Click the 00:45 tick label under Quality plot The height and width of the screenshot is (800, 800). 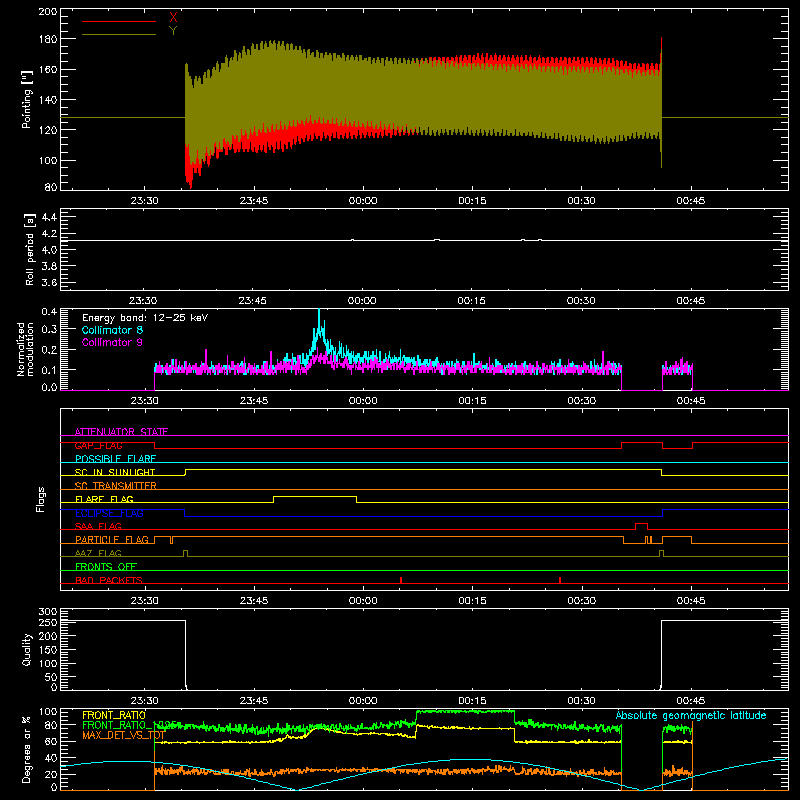pyautogui.click(x=690, y=701)
